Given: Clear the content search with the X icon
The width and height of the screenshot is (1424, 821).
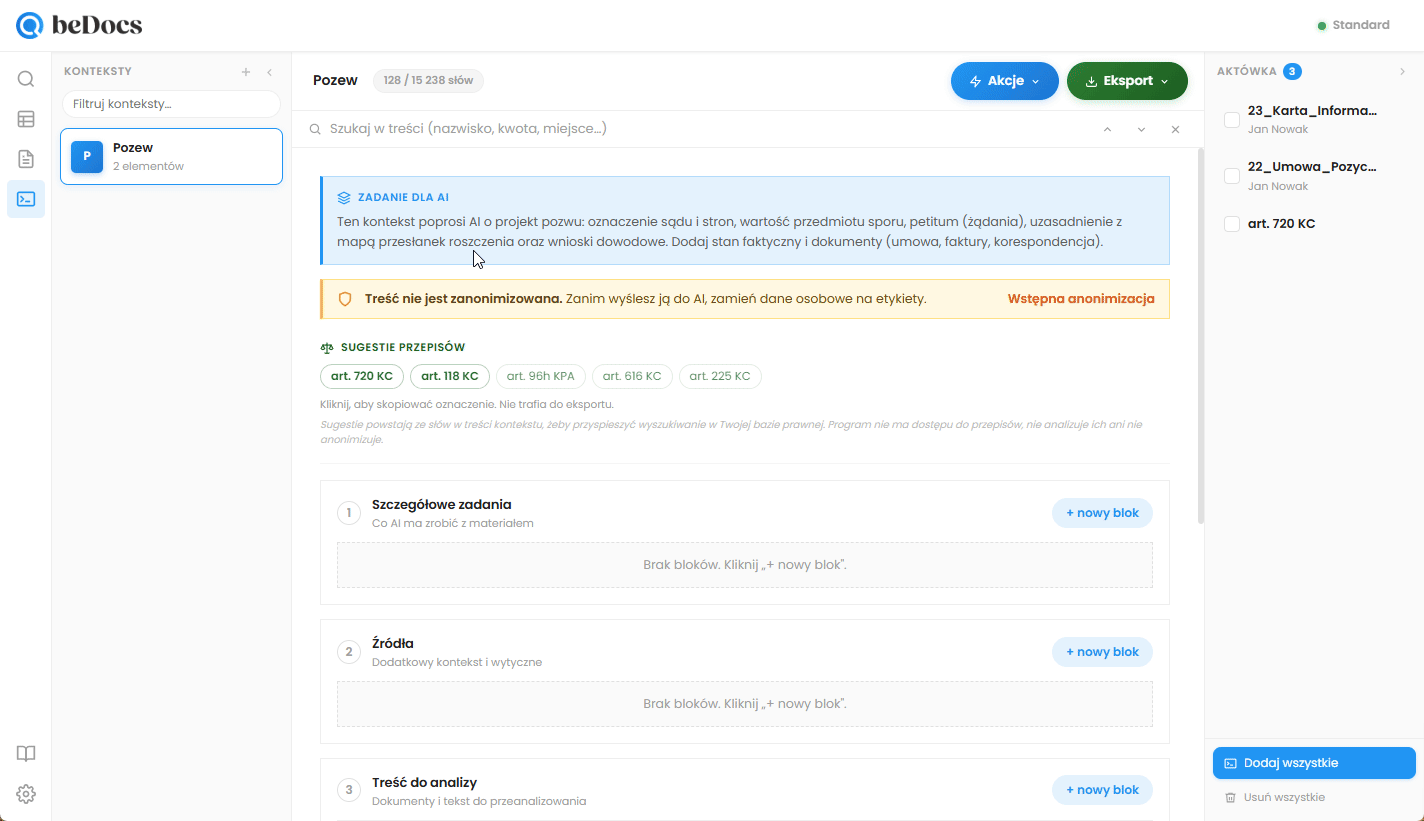Looking at the screenshot, I should [1175, 129].
